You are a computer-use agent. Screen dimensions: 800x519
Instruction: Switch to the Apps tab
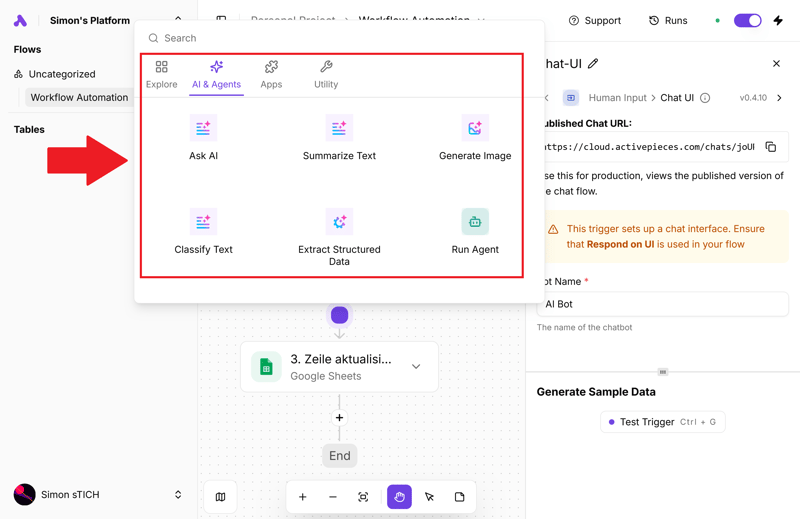click(x=271, y=74)
